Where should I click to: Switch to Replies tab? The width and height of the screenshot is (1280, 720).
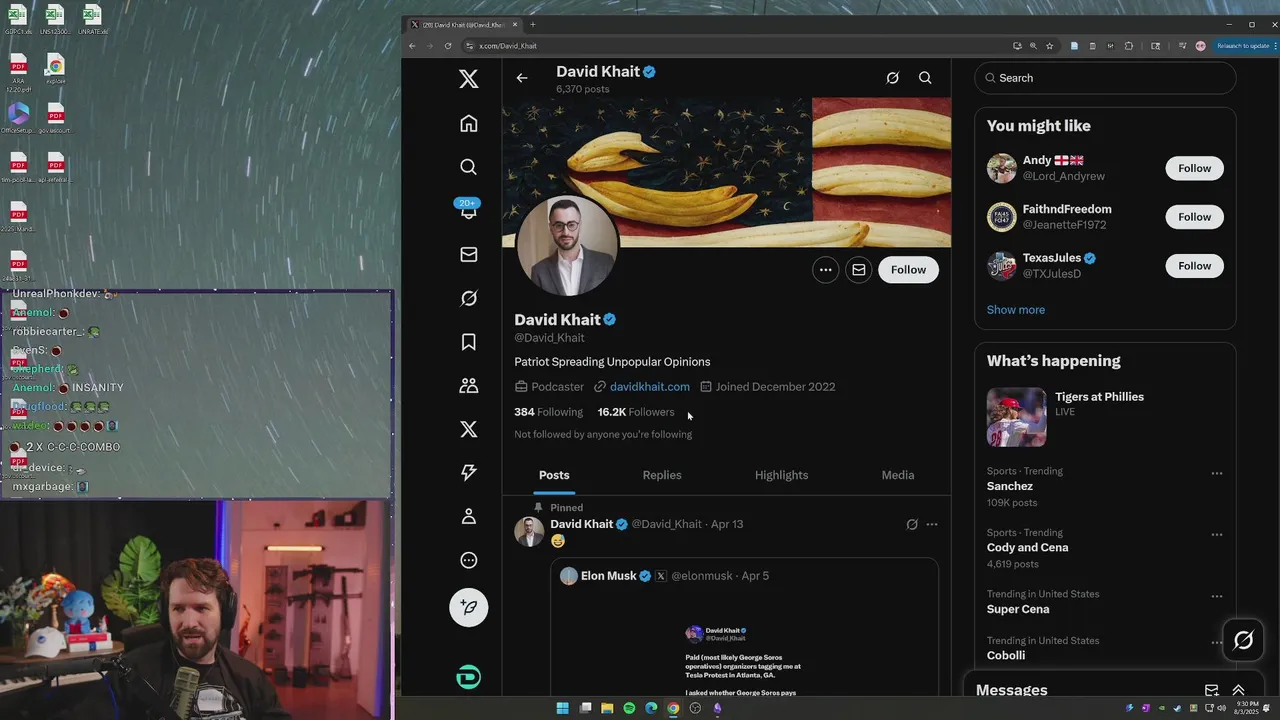click(662, 475)
